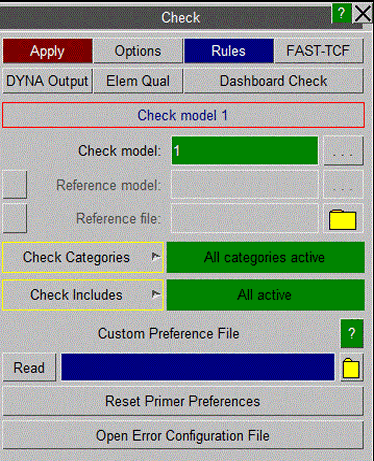Browse for custom preference file folder icon
Screen dimensions: 374x461
(x=352, y=368)
